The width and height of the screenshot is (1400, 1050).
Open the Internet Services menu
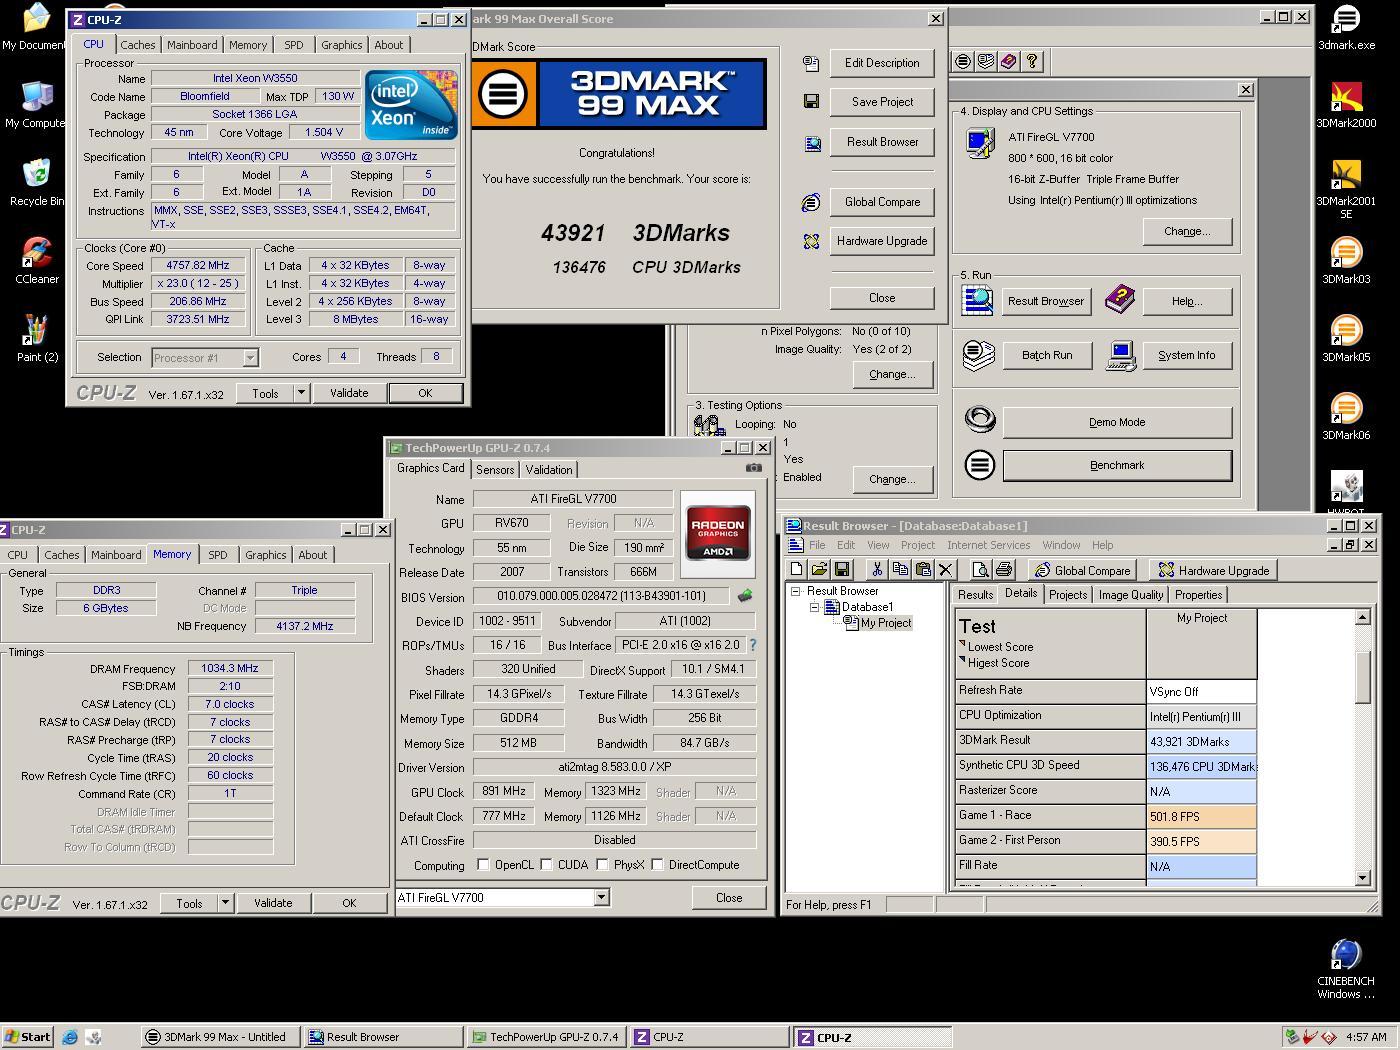[x=988, y=545]
